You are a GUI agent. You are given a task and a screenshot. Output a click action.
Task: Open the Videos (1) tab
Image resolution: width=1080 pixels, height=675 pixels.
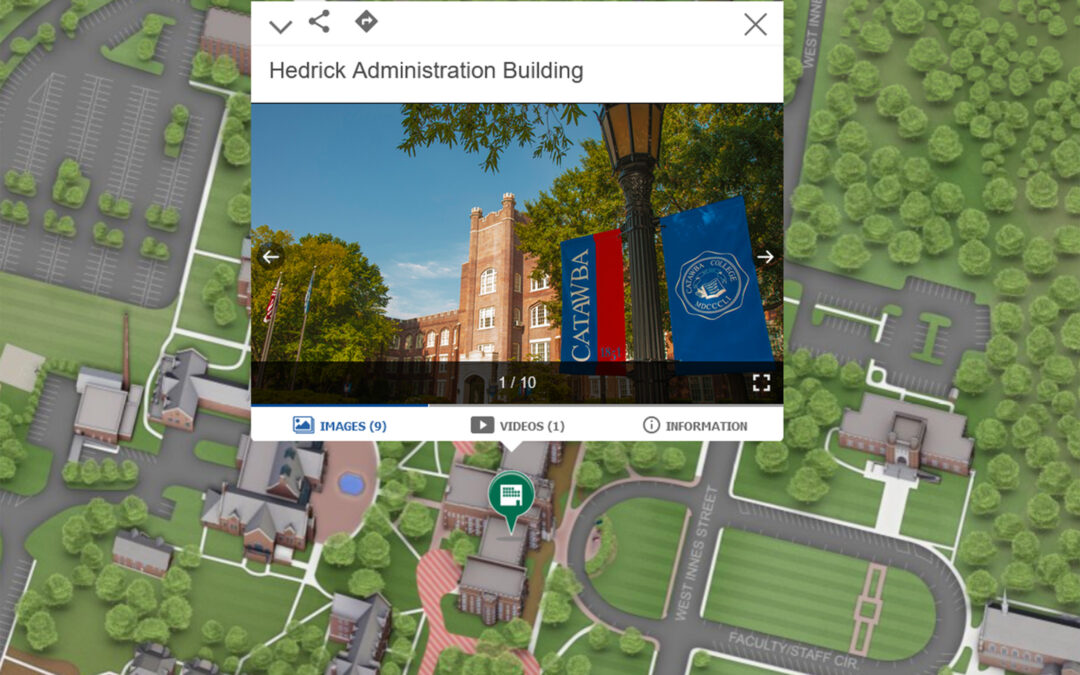[x=517, y=425]
